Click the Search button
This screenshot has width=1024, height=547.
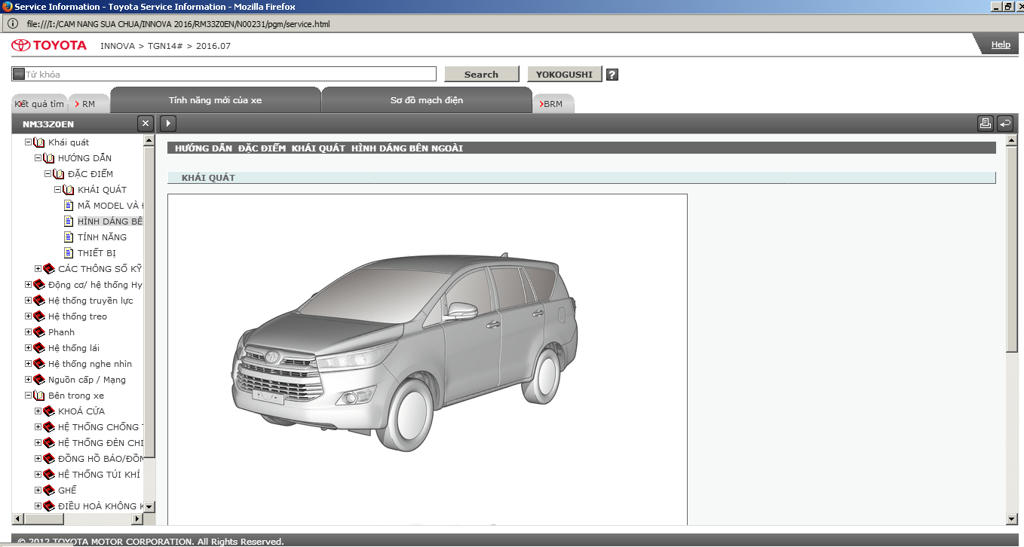click(x=481, y=74)
